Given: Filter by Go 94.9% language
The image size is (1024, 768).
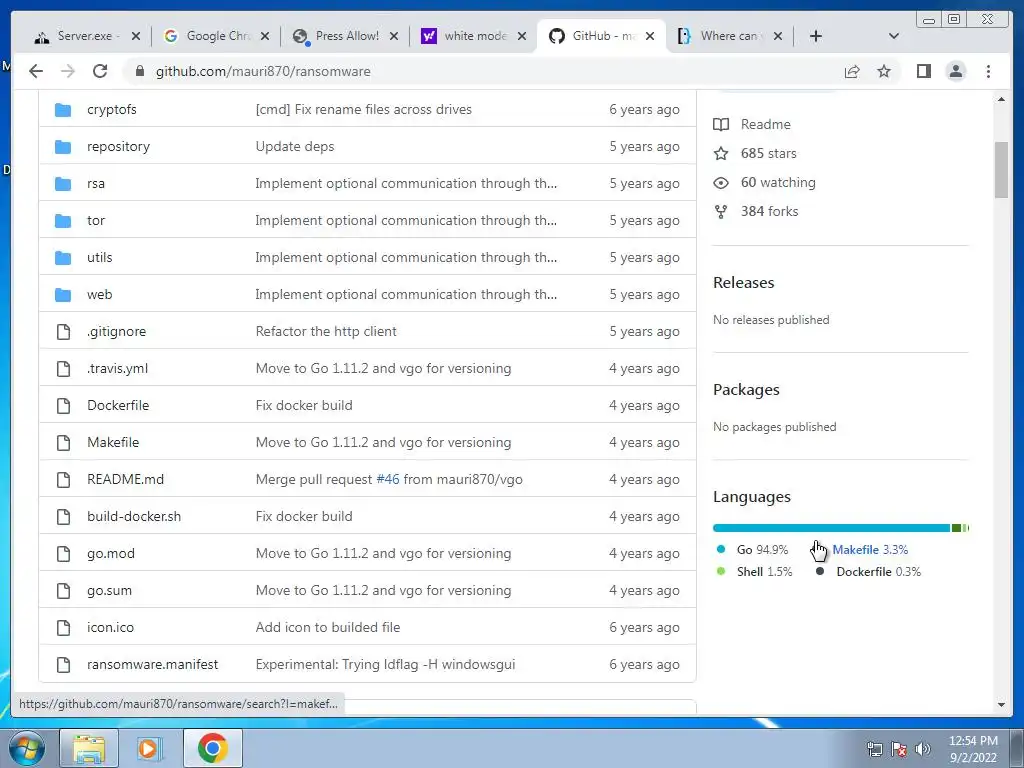Looking at the screenshot, I should tap(762, 550).
